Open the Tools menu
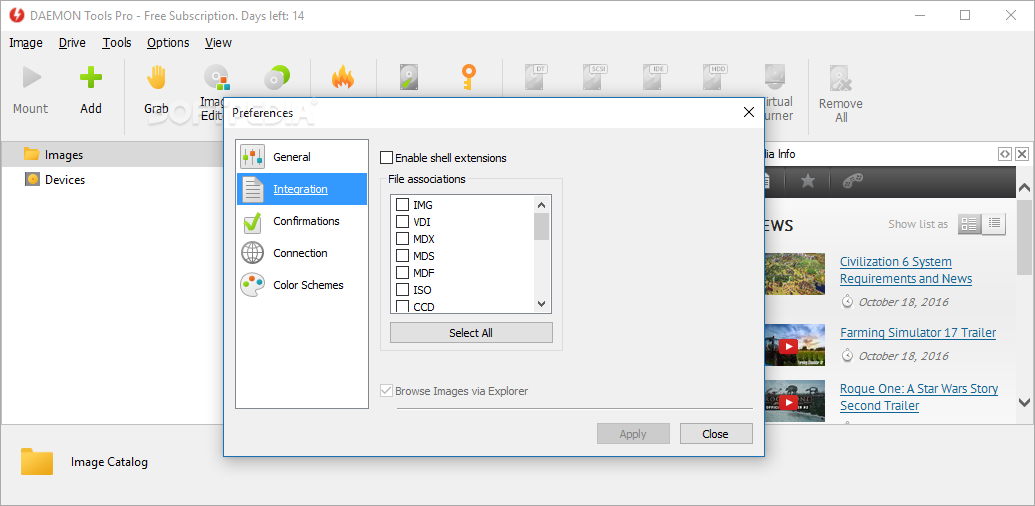This screenshot has width=1035, height=506. point(117,43)
